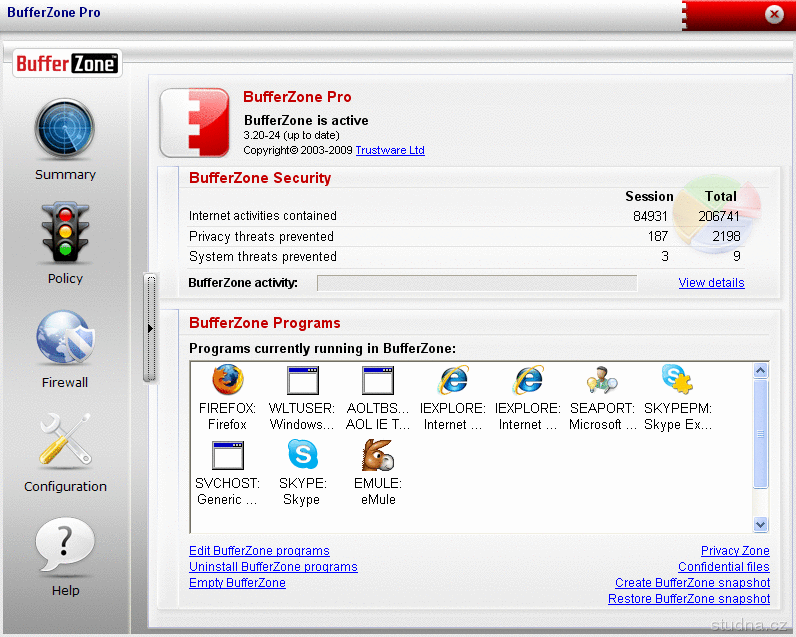Open the Policy traffic light icon
Image resolution: width=796 pixels, height=637 pixels.
[x=65, y=234]
